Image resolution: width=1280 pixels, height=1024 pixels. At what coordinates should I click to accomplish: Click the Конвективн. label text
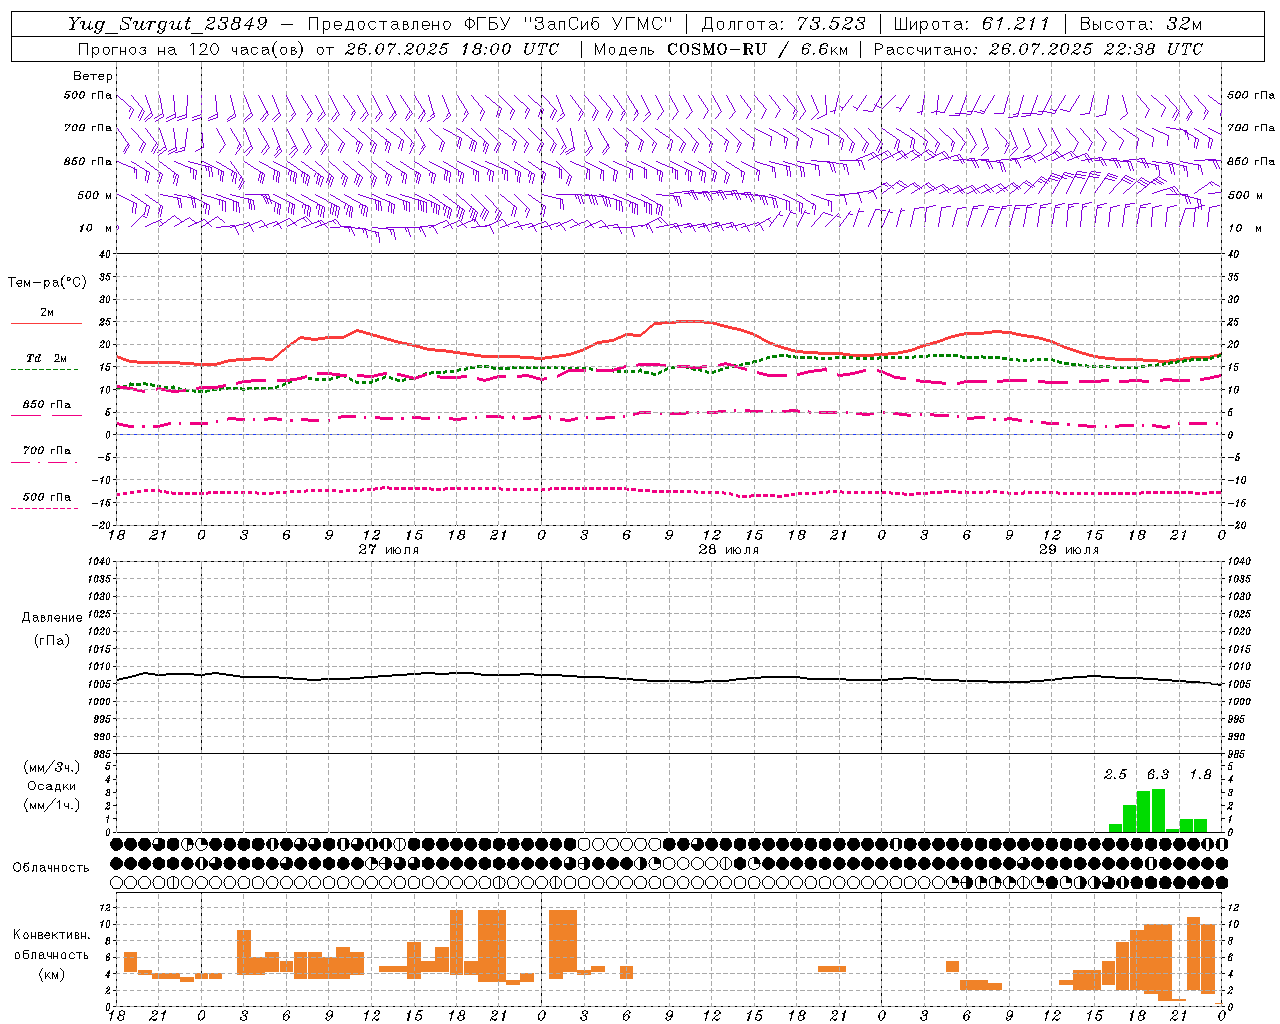point(52,935)
